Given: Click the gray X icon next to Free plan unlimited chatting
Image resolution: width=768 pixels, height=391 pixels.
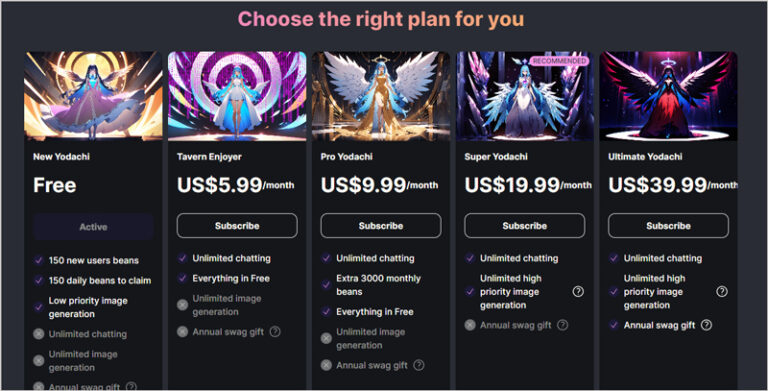Looking at the screenshot, I should [39, 334].
